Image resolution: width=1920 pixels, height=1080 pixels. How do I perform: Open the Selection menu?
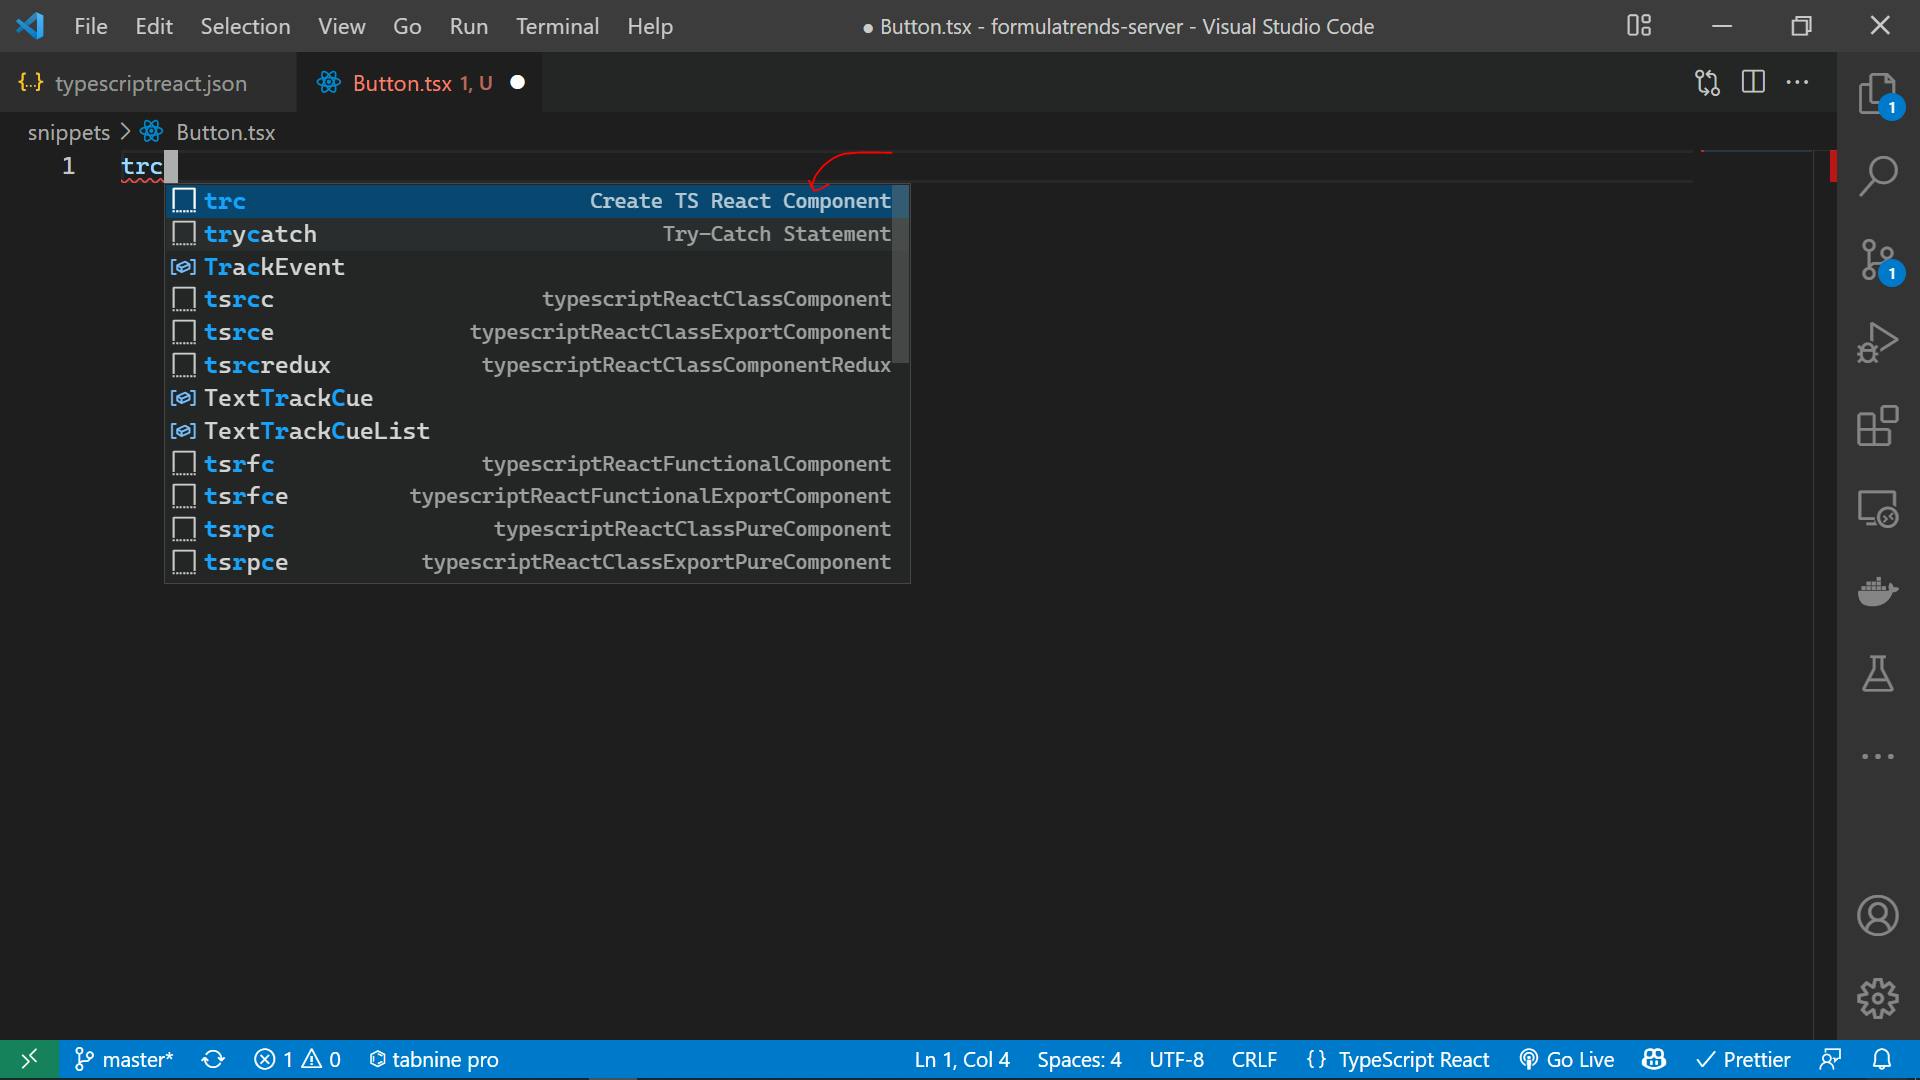[x=245, y=26]
